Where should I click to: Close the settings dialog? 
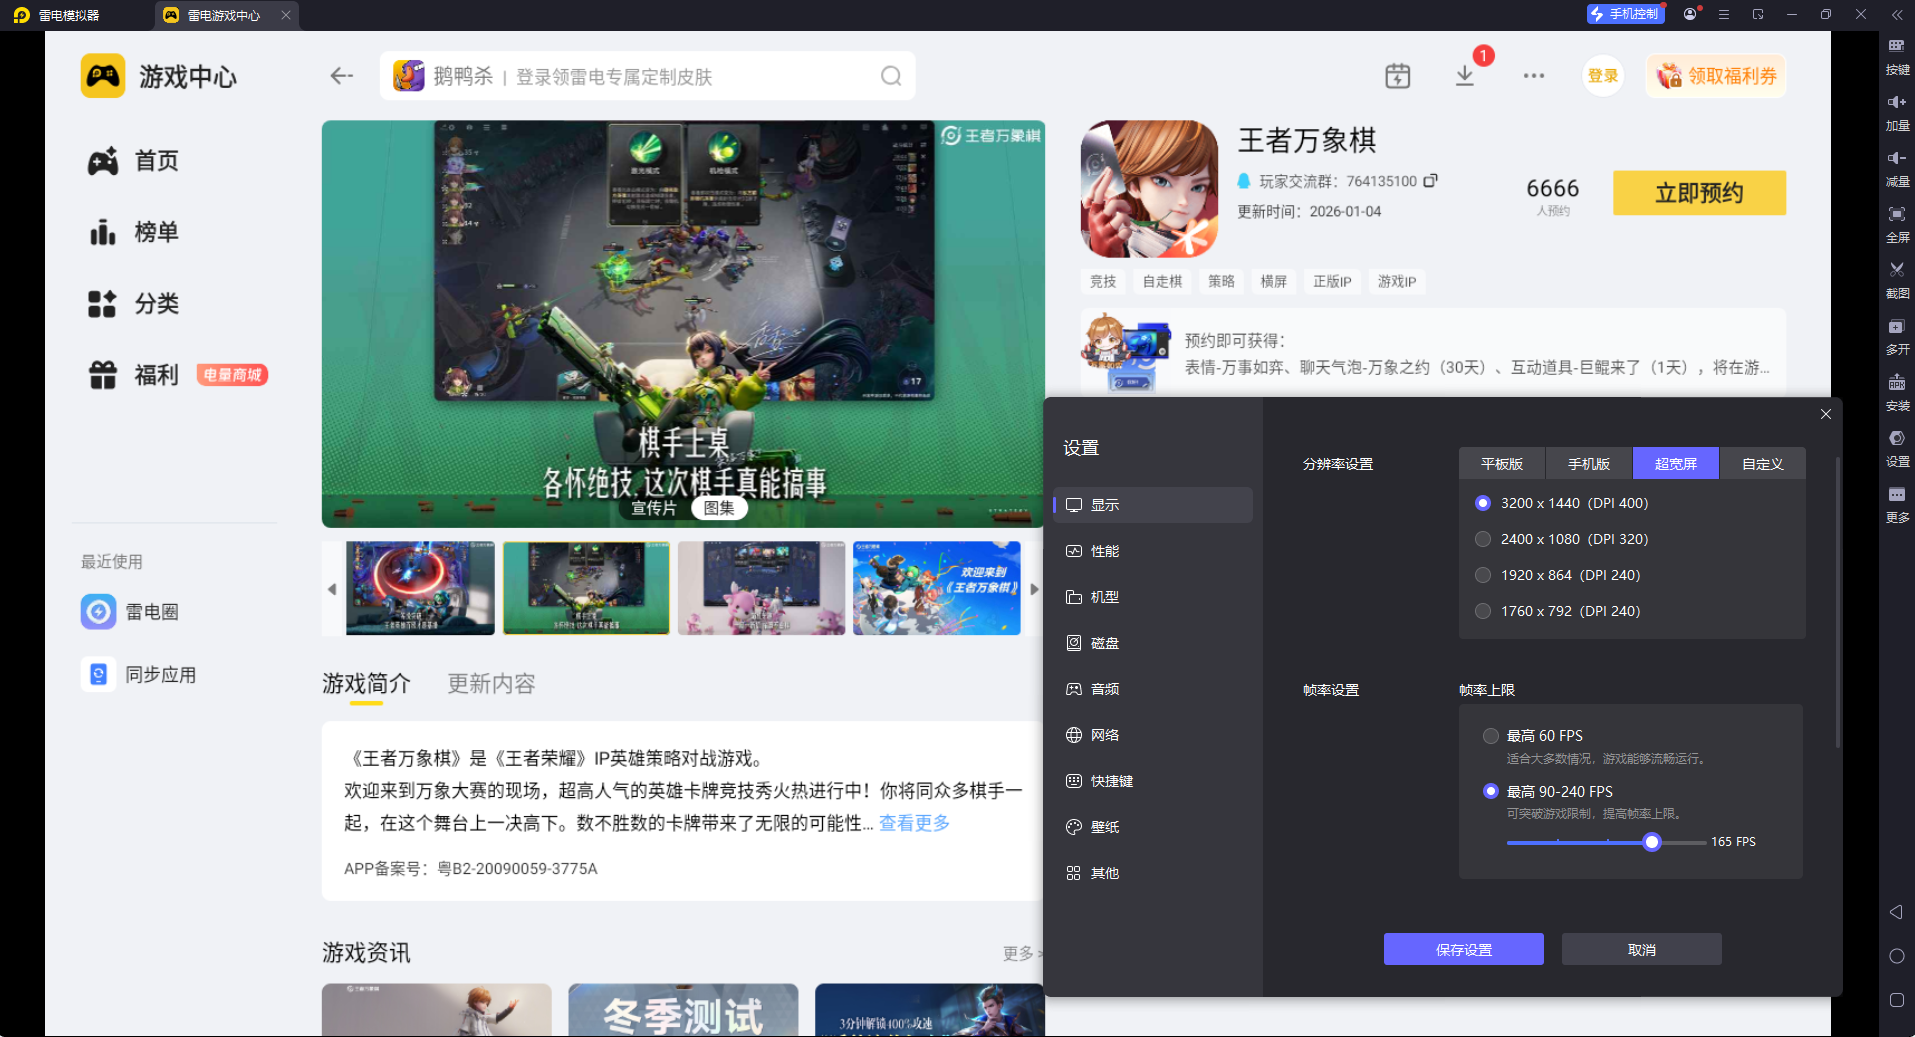click(1826, 414)
